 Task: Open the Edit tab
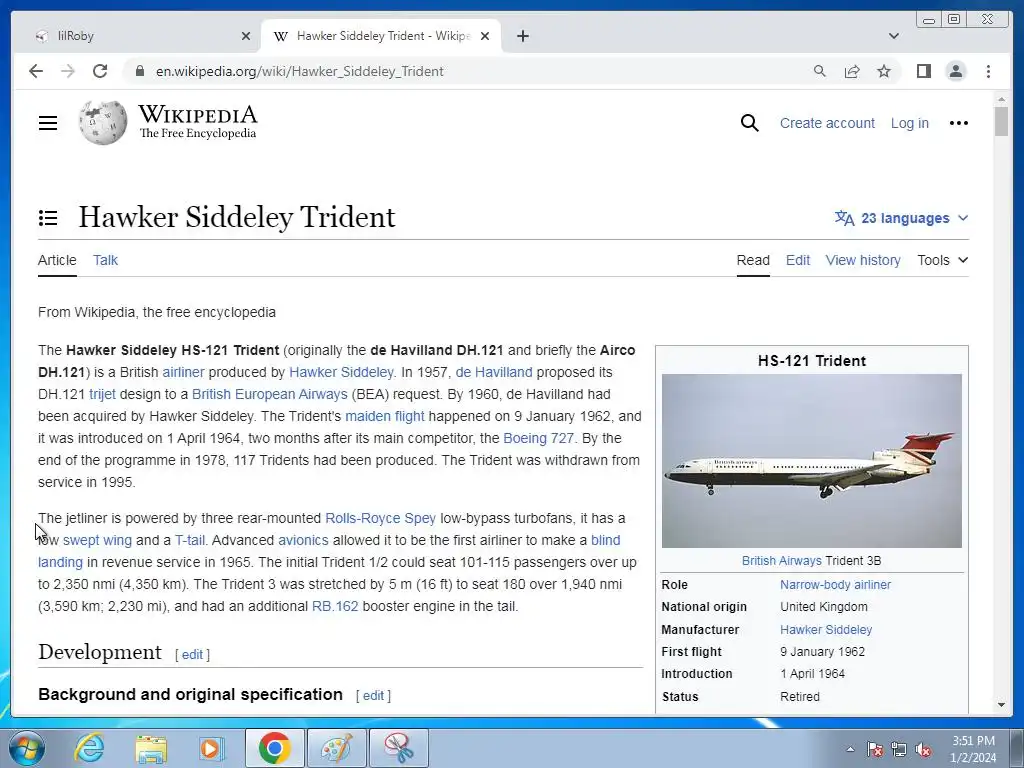coord(797,260)
